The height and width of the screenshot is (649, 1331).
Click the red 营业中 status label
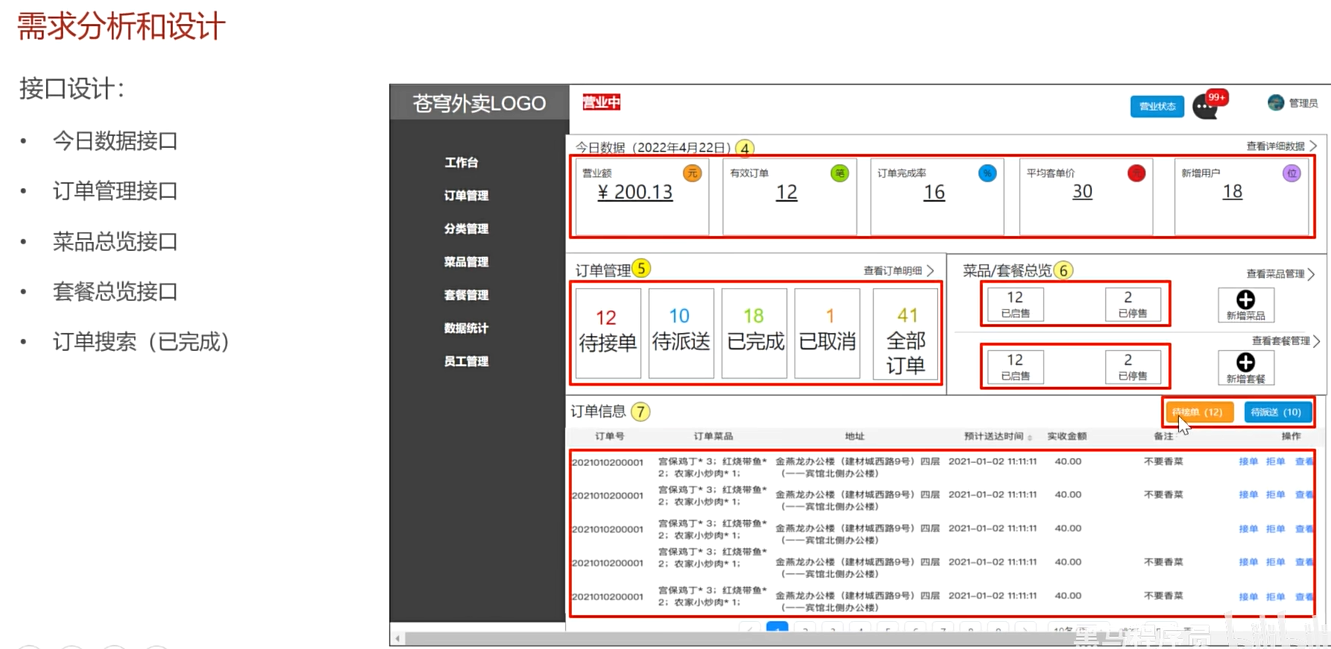coord(602,102)
